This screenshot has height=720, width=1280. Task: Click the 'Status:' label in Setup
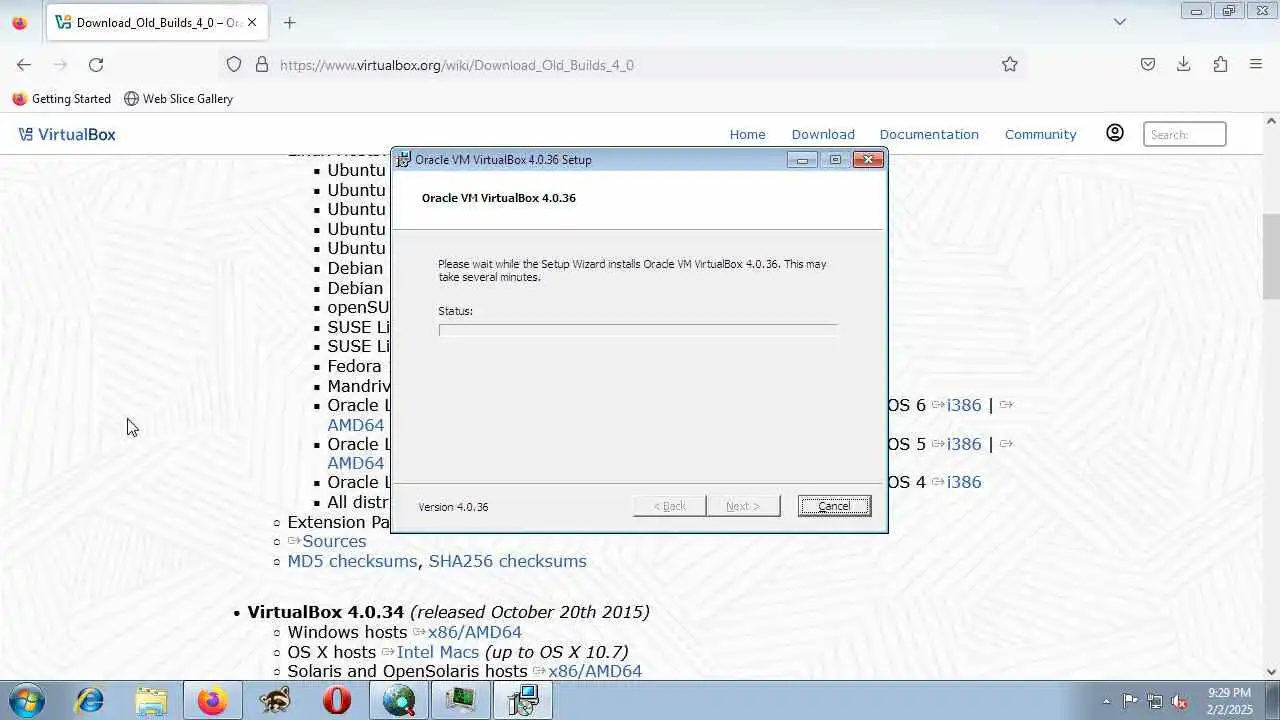pos(455,311)
